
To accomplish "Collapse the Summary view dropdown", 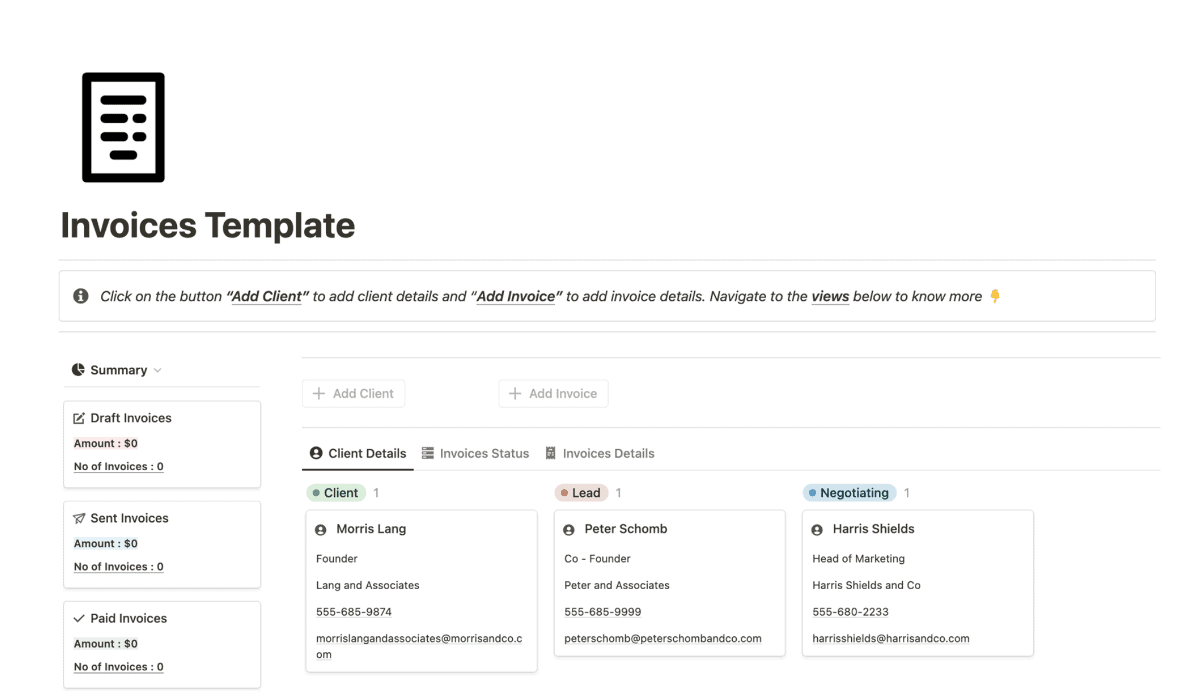I will [159, 369].
